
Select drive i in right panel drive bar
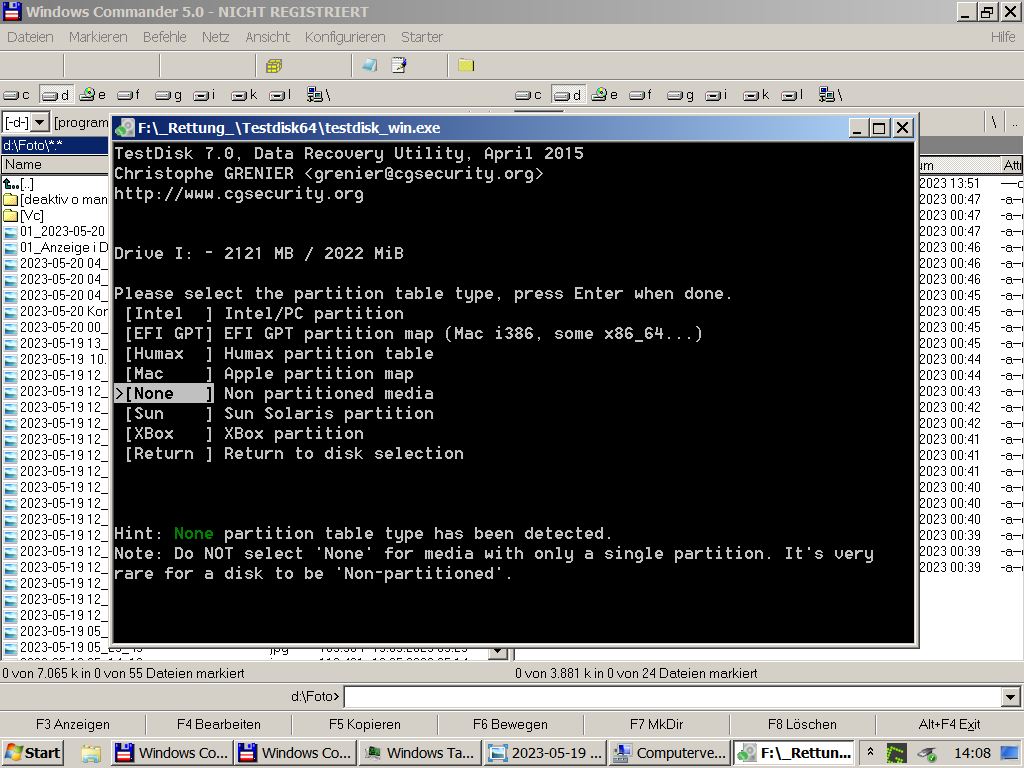coord(716,95)
